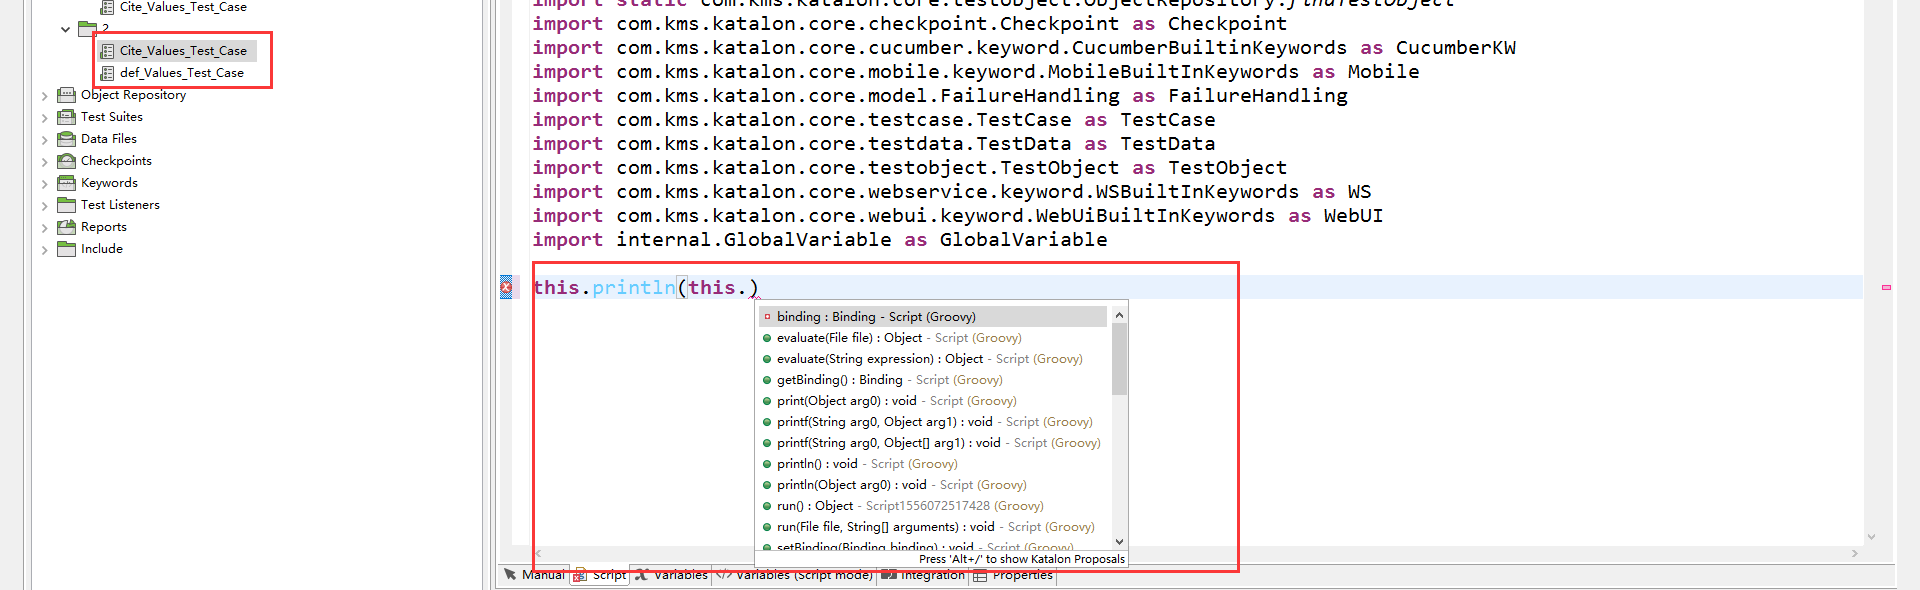Click the Manual tab cursor icon
1920x590 pixels.
pos(510,574)
